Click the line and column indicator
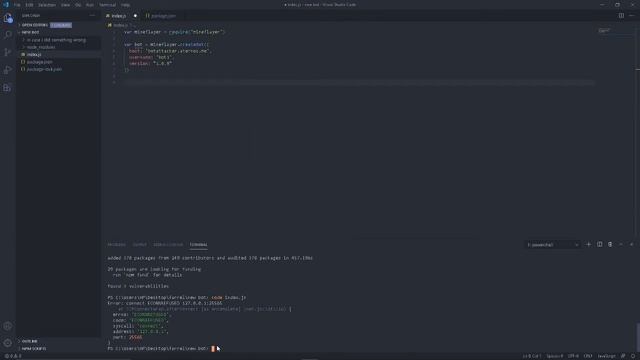Viewport: 640px width, 360px height. (531, 356)
